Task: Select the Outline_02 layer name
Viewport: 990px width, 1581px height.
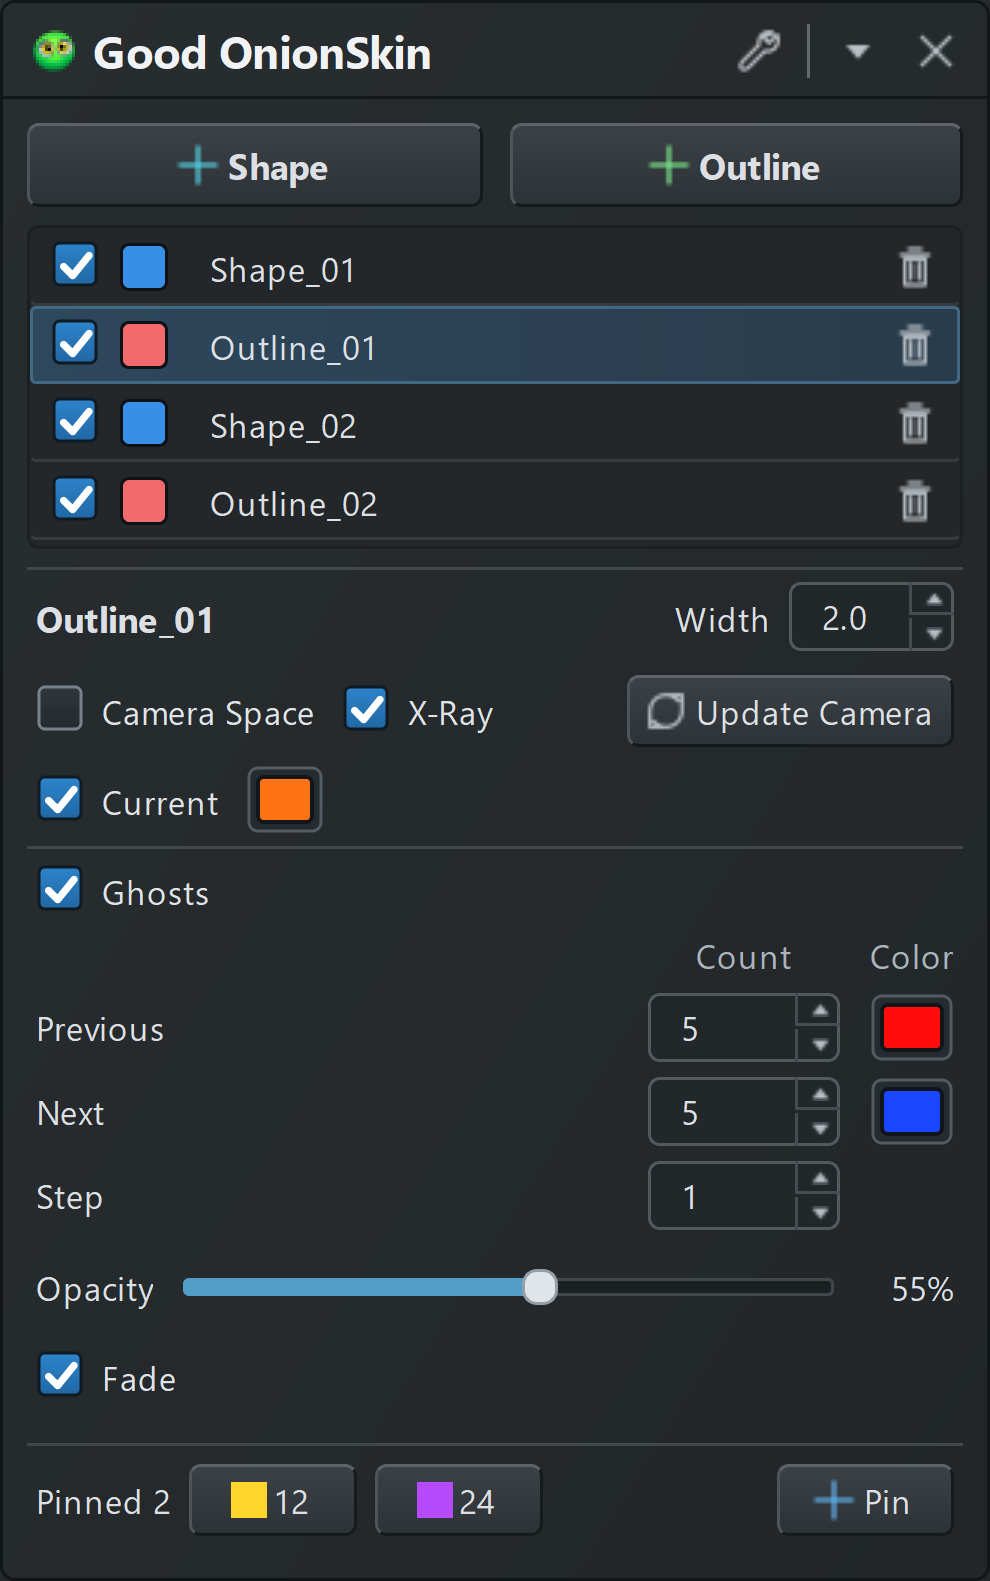Action: coord(294,504)
